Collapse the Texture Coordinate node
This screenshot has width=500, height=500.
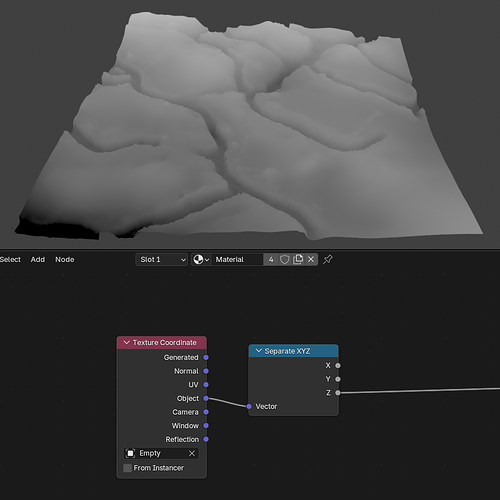click(127, 342)
